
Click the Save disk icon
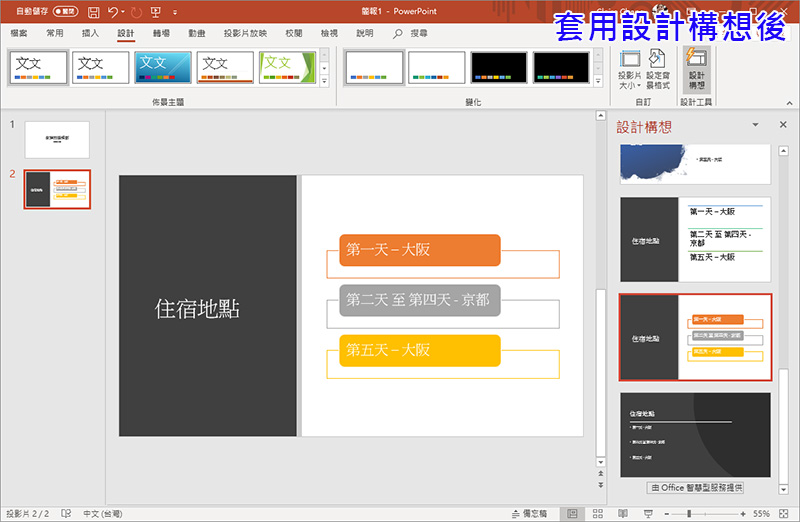[93, 12]
